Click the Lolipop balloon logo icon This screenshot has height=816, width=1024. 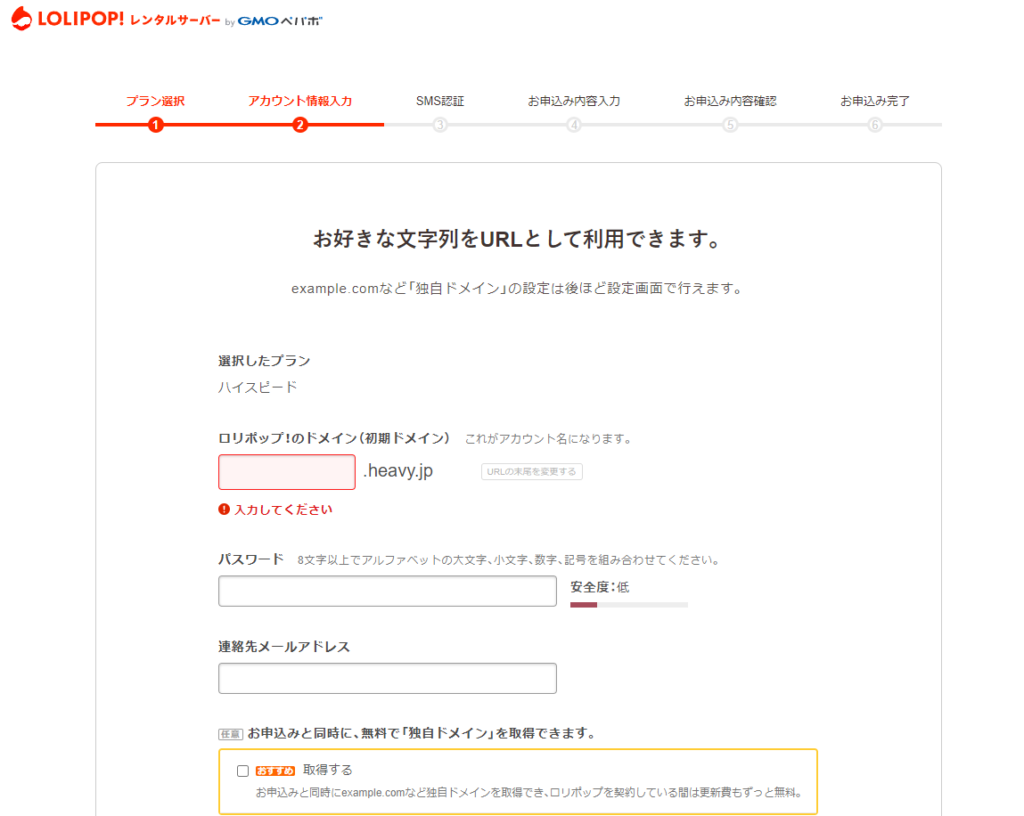click(22, 19)
